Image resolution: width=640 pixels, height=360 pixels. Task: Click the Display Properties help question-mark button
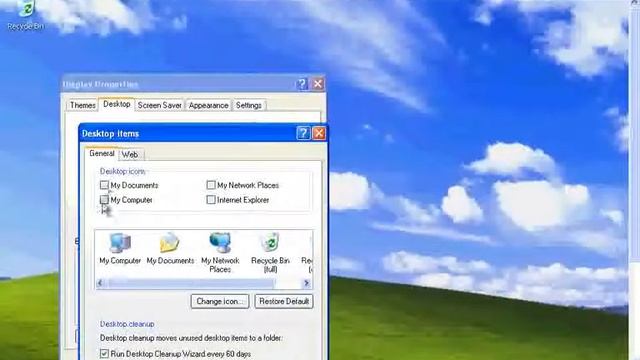click(x=302, y=84)
